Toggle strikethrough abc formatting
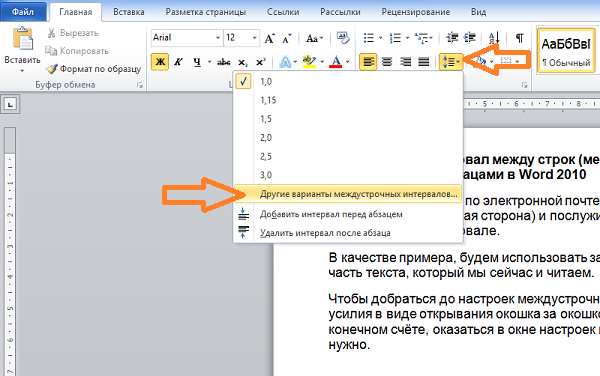The width and height of the screenshot is (600, 376). [x=224, y=62]
